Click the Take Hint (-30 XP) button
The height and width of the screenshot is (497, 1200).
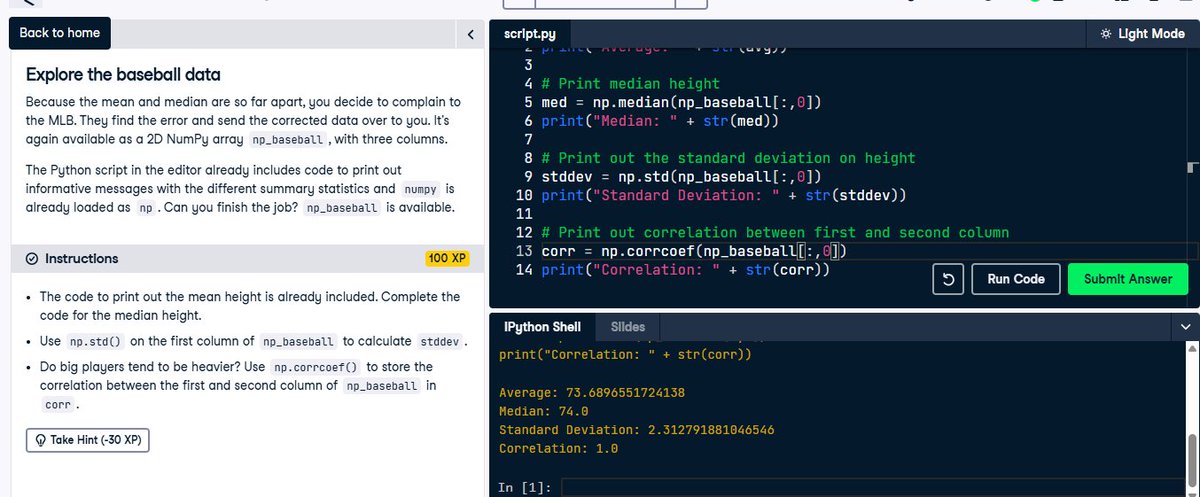(87, 440)
